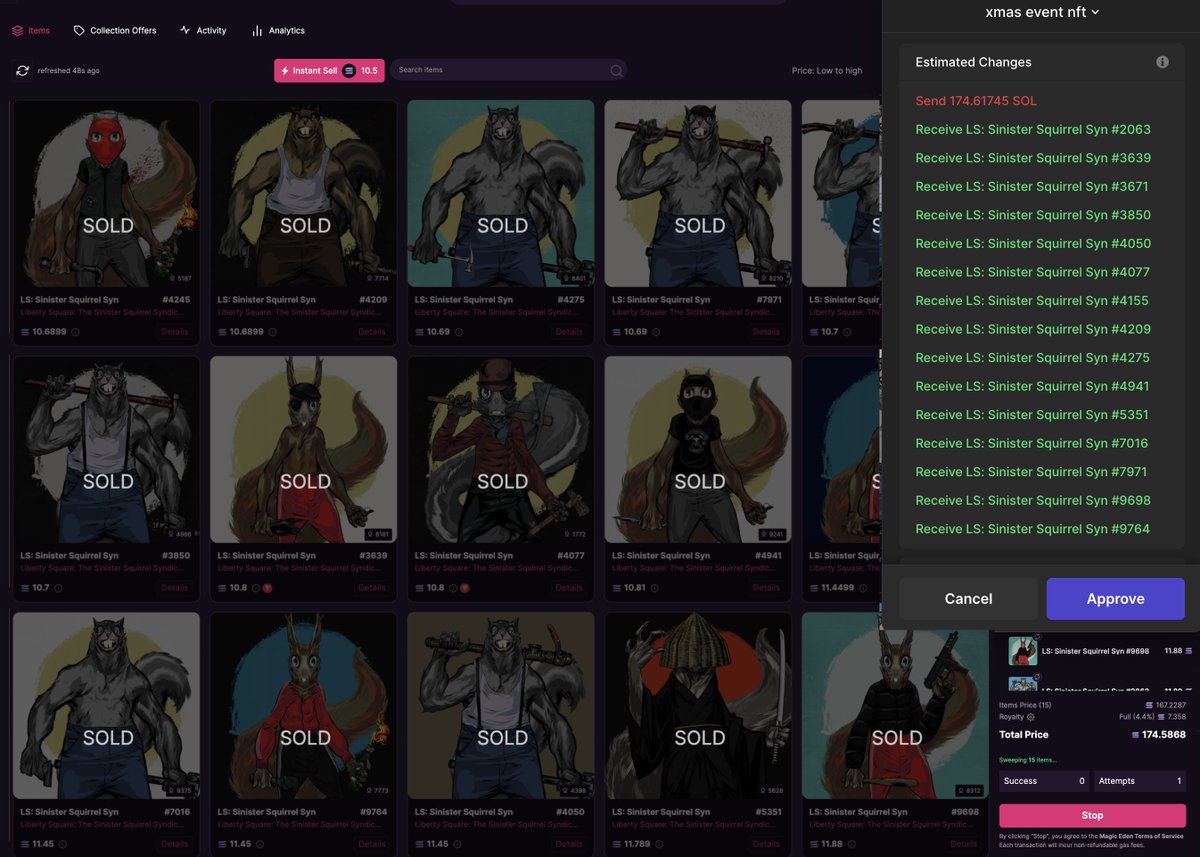Viewport: 1200px width, 857px height.
Task: Click the 'Sweeping 15 items...' status text
Action: coord(1027,760)
